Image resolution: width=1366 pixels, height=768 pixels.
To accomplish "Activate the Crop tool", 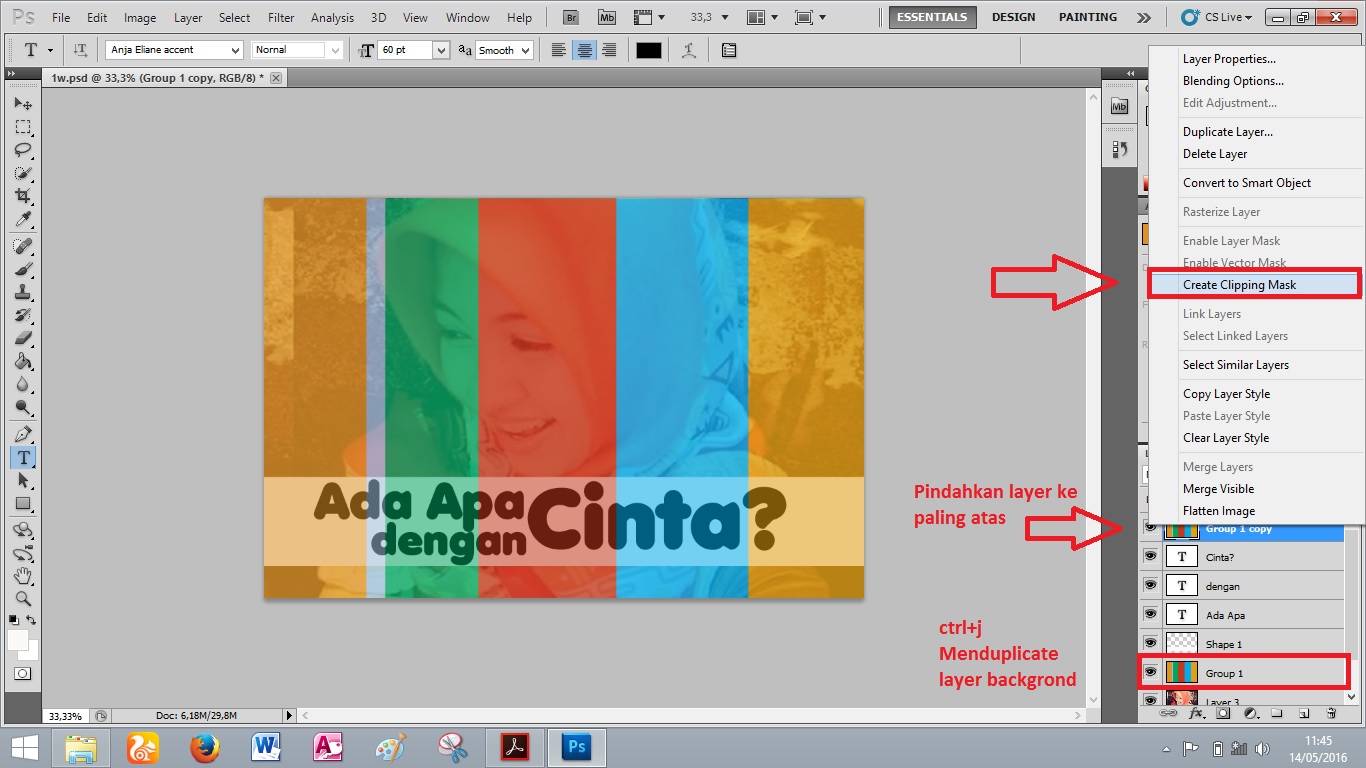I will click(22, 194).
